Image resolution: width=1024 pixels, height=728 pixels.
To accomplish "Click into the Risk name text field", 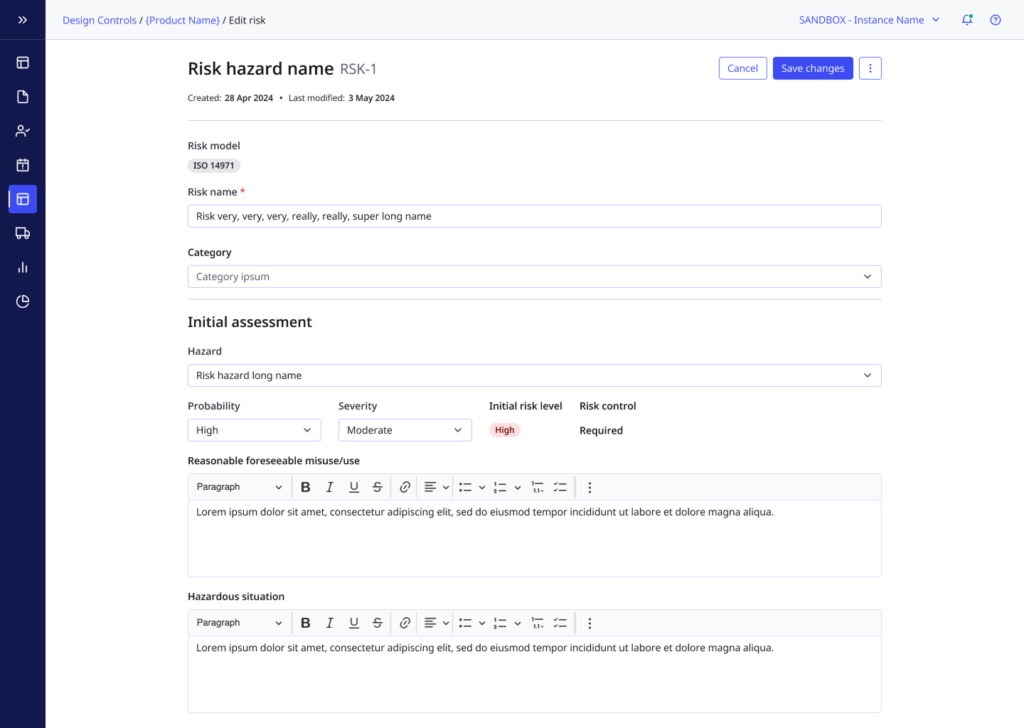I will tap(534, 216).
